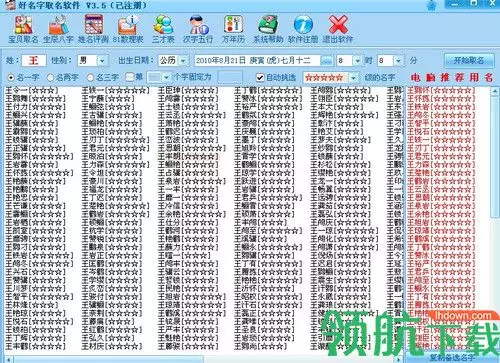Select 王铁一 in the red recommended list

(440, 140)
